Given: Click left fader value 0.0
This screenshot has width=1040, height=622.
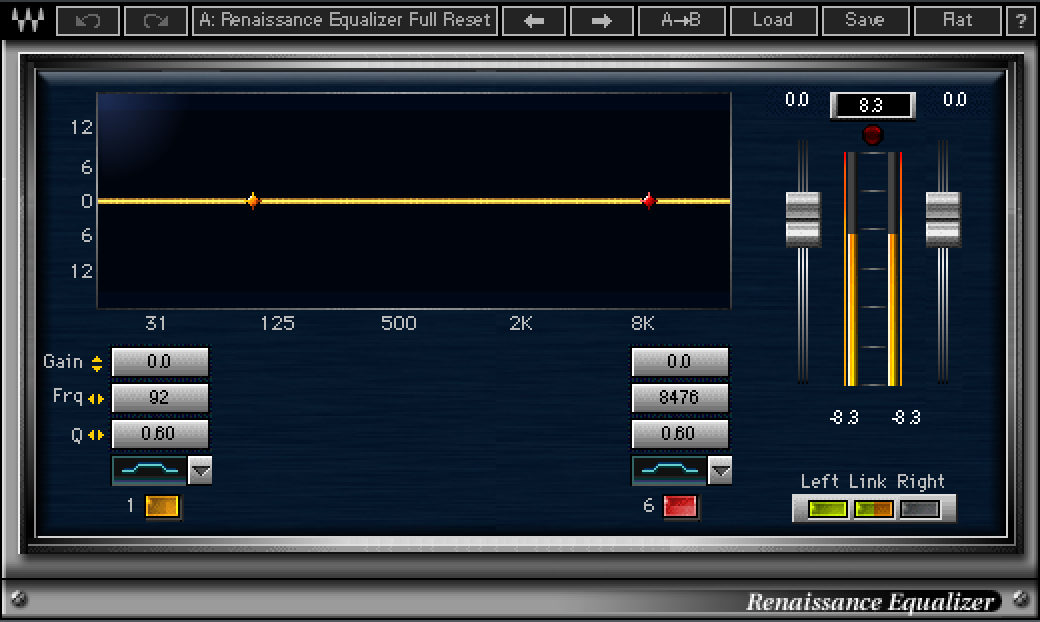Looking at the screenshot, I should coord(797,99).
